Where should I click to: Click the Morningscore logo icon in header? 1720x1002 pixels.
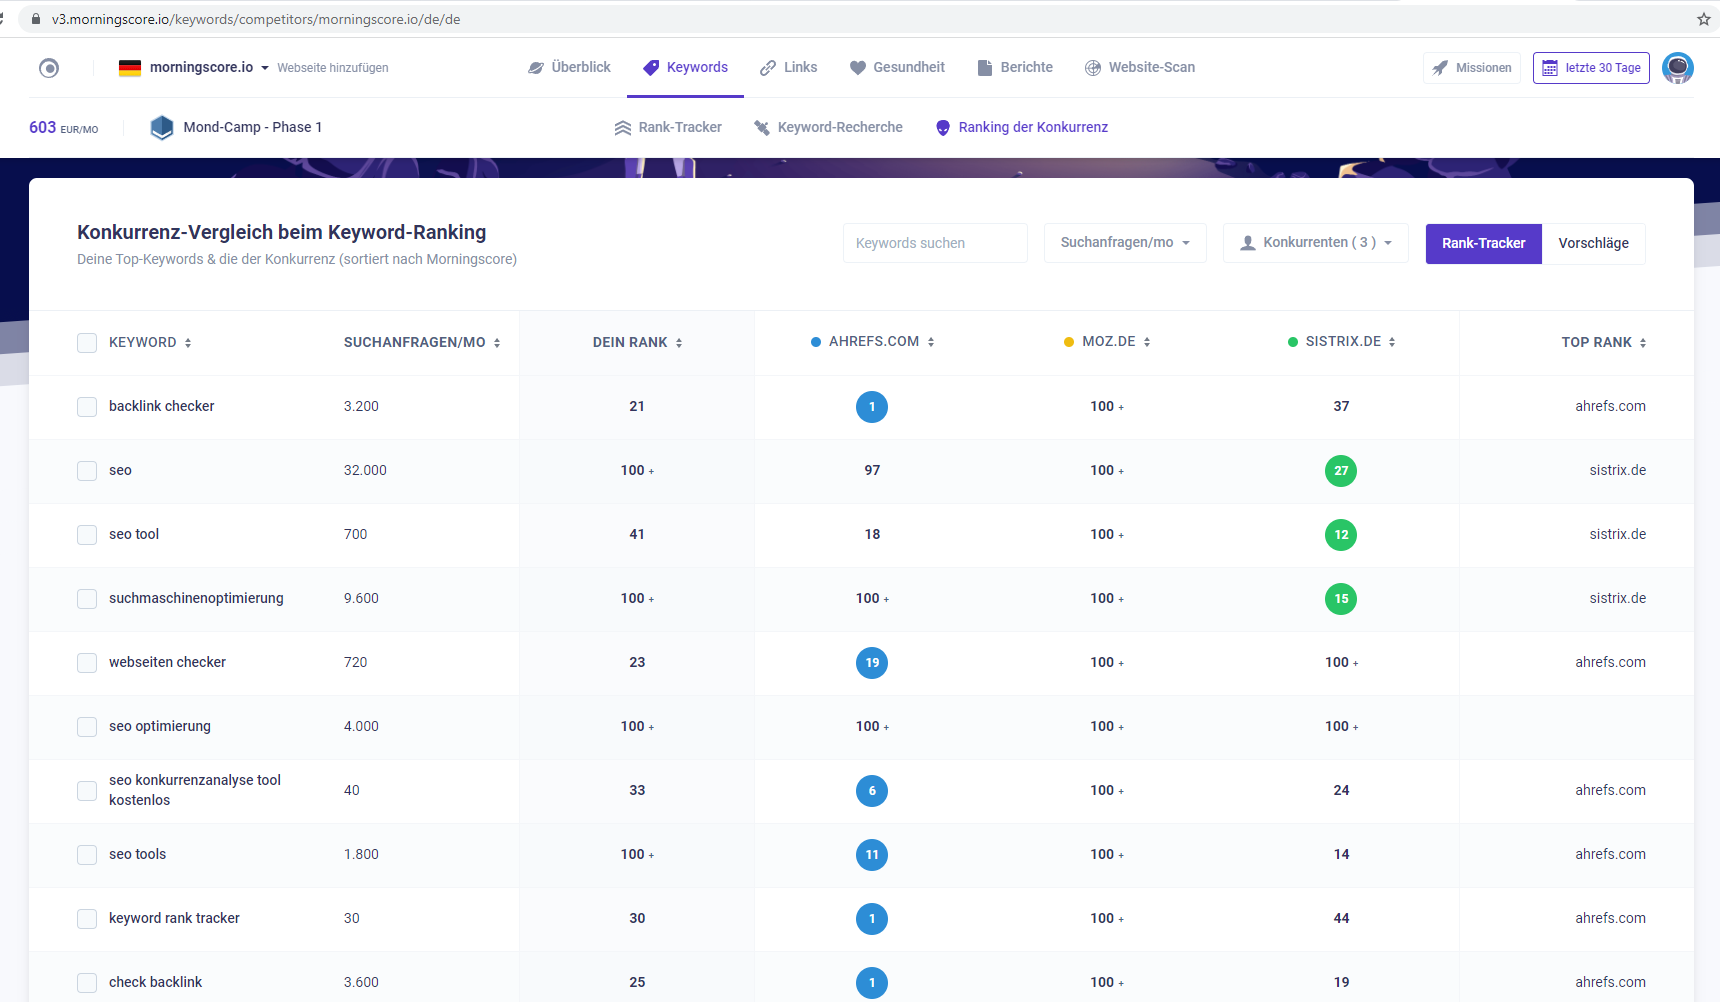tap(49, 68)
